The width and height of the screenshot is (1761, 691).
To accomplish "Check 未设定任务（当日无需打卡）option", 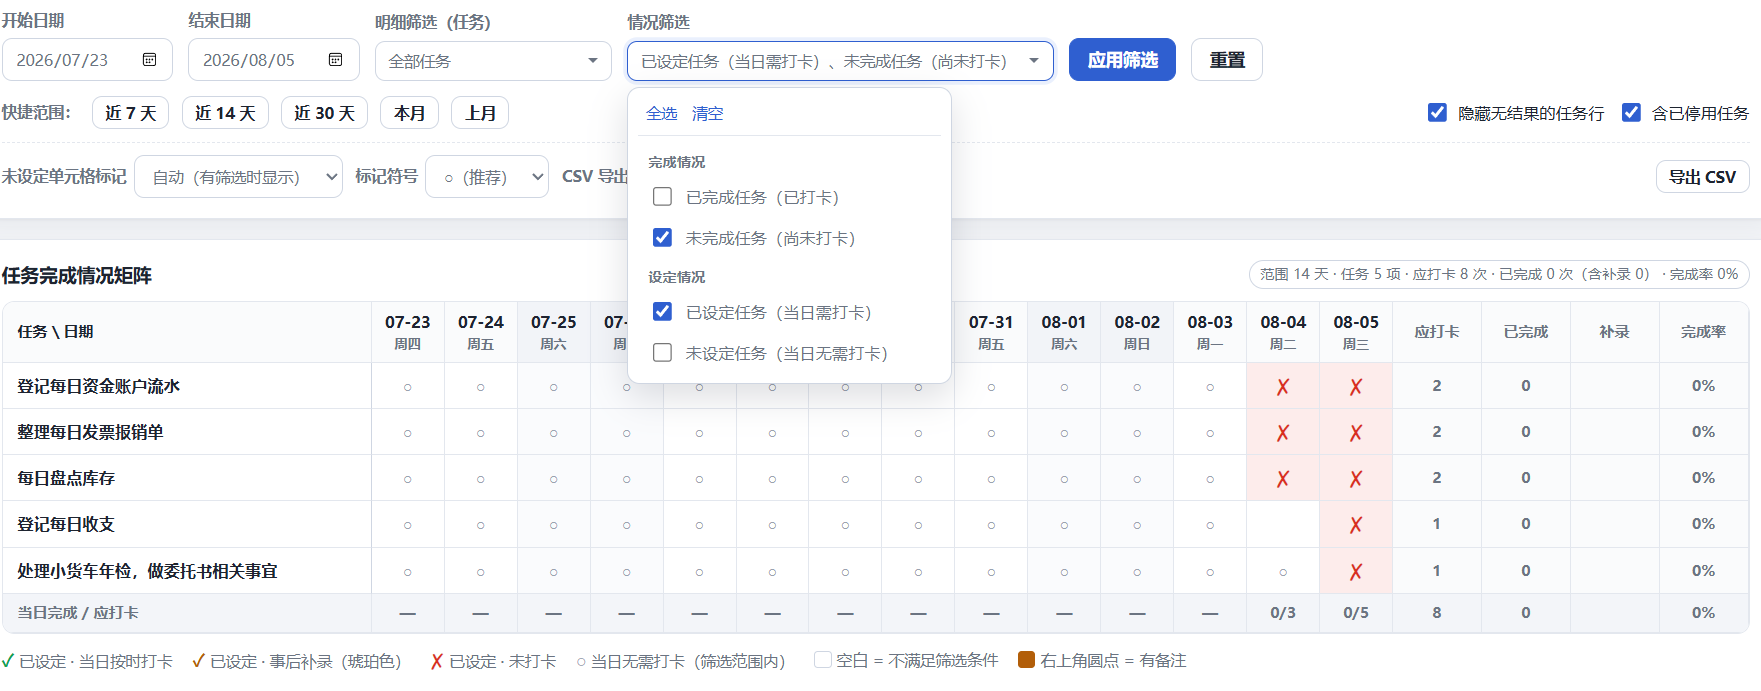I will (x=662, y=353).
